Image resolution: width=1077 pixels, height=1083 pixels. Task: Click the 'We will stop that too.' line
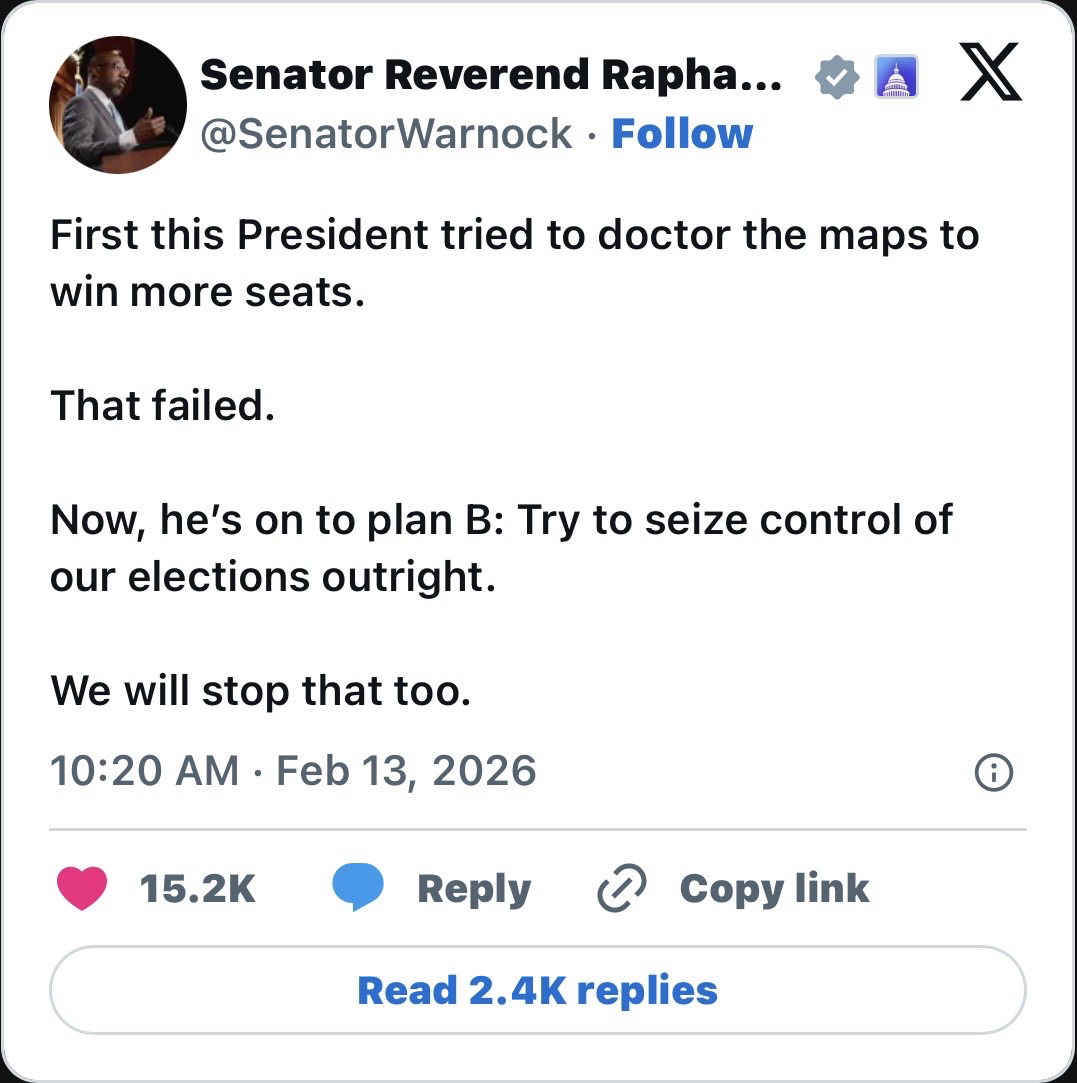(260, 690)
